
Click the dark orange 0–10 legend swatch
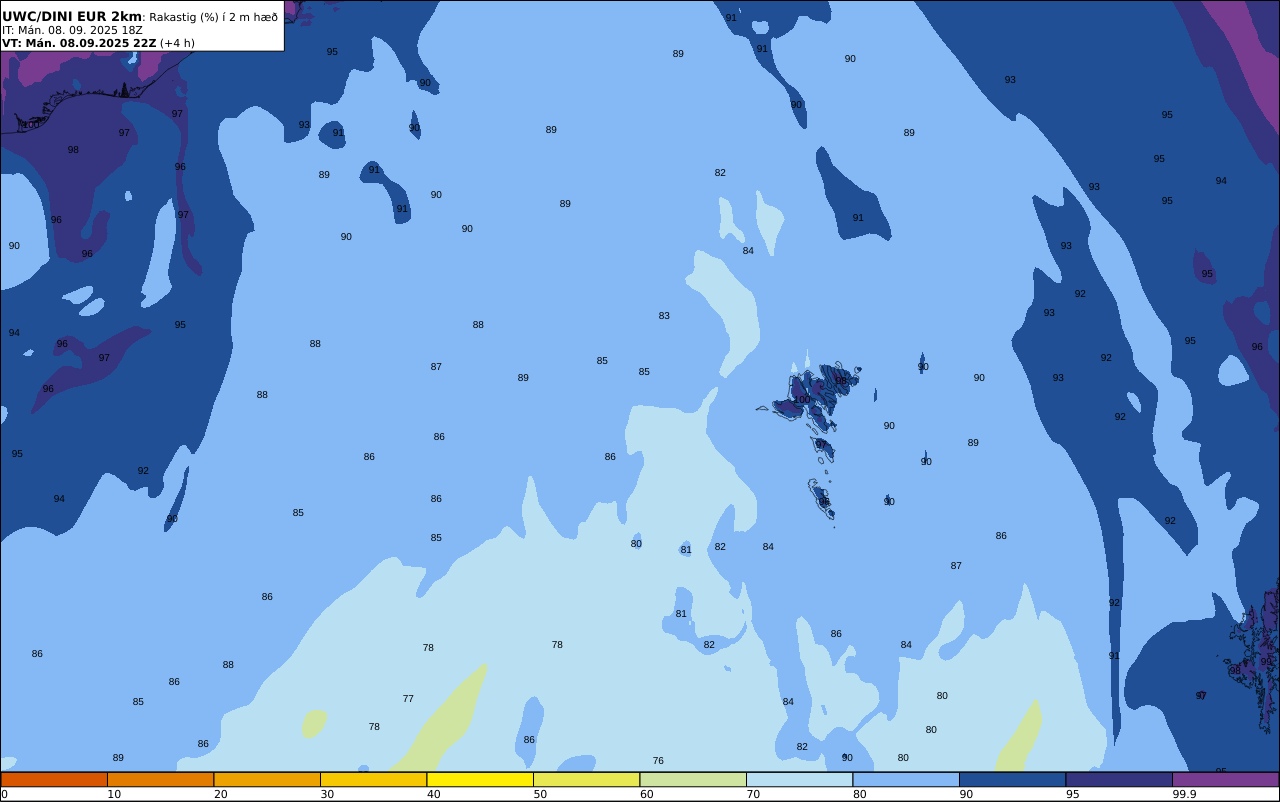[x=54, y=779]
